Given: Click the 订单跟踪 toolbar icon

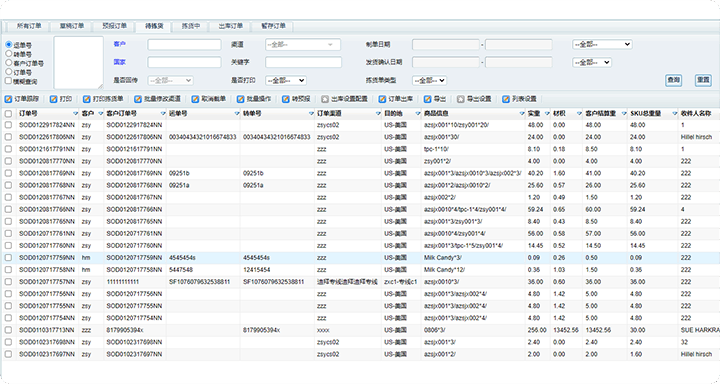Looking at the screenshot, I should (8, 99).
